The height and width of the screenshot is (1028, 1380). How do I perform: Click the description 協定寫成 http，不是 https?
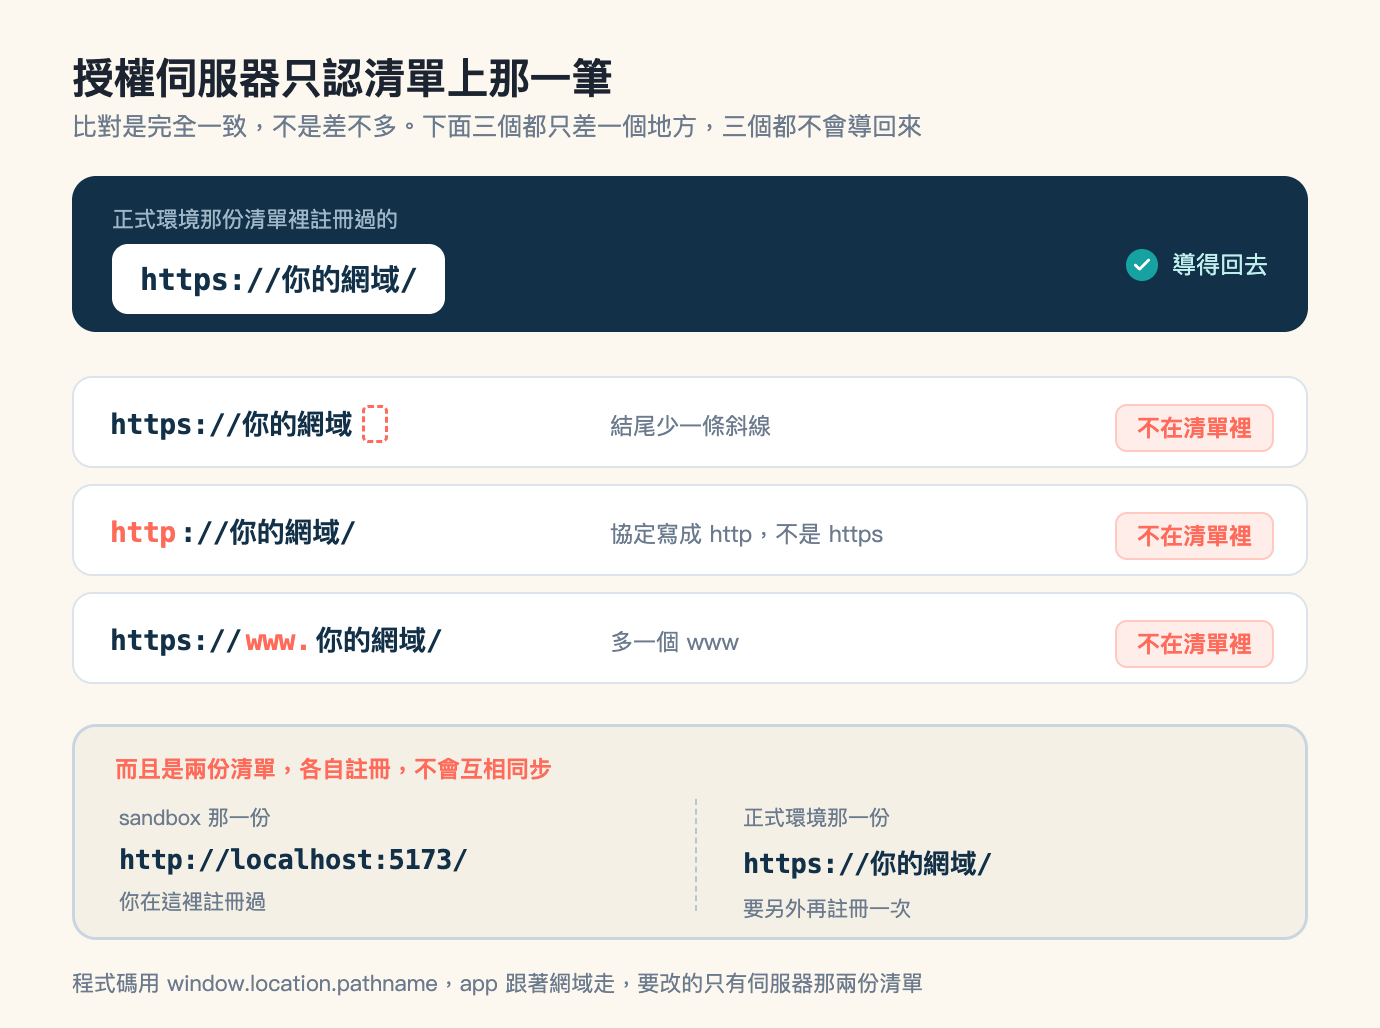(x=747, y=534)
